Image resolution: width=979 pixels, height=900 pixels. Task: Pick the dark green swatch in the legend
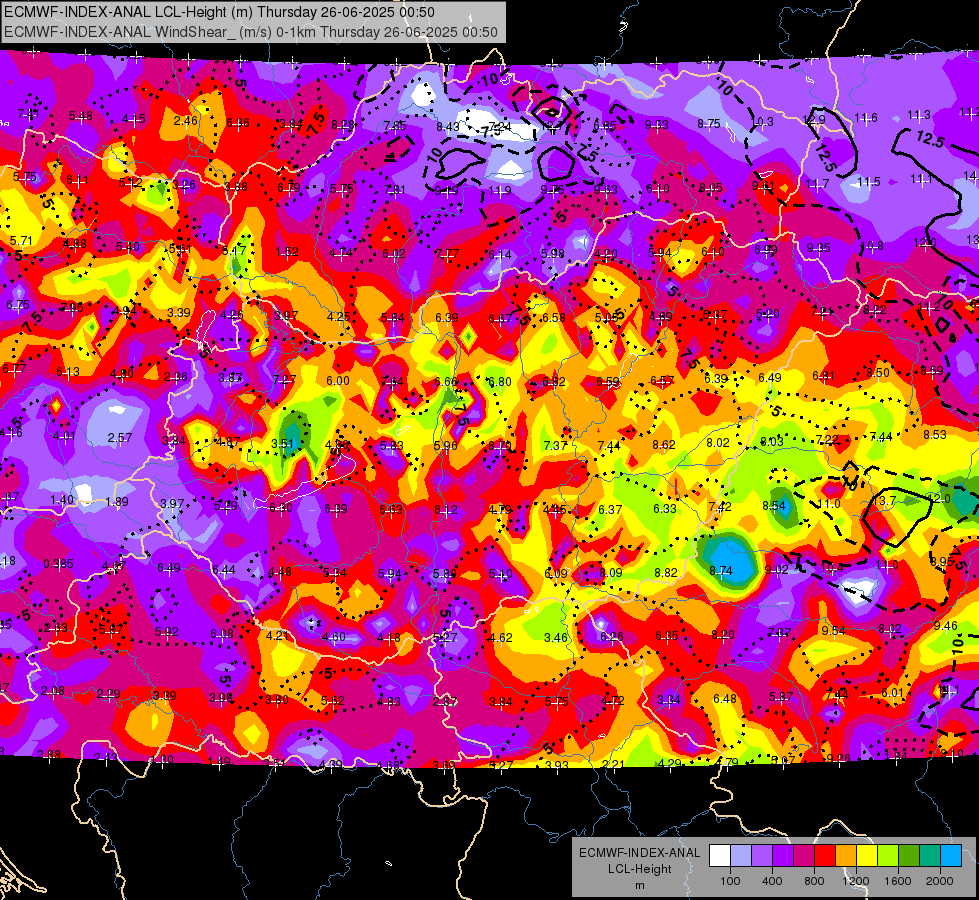(x=908, y=856)
